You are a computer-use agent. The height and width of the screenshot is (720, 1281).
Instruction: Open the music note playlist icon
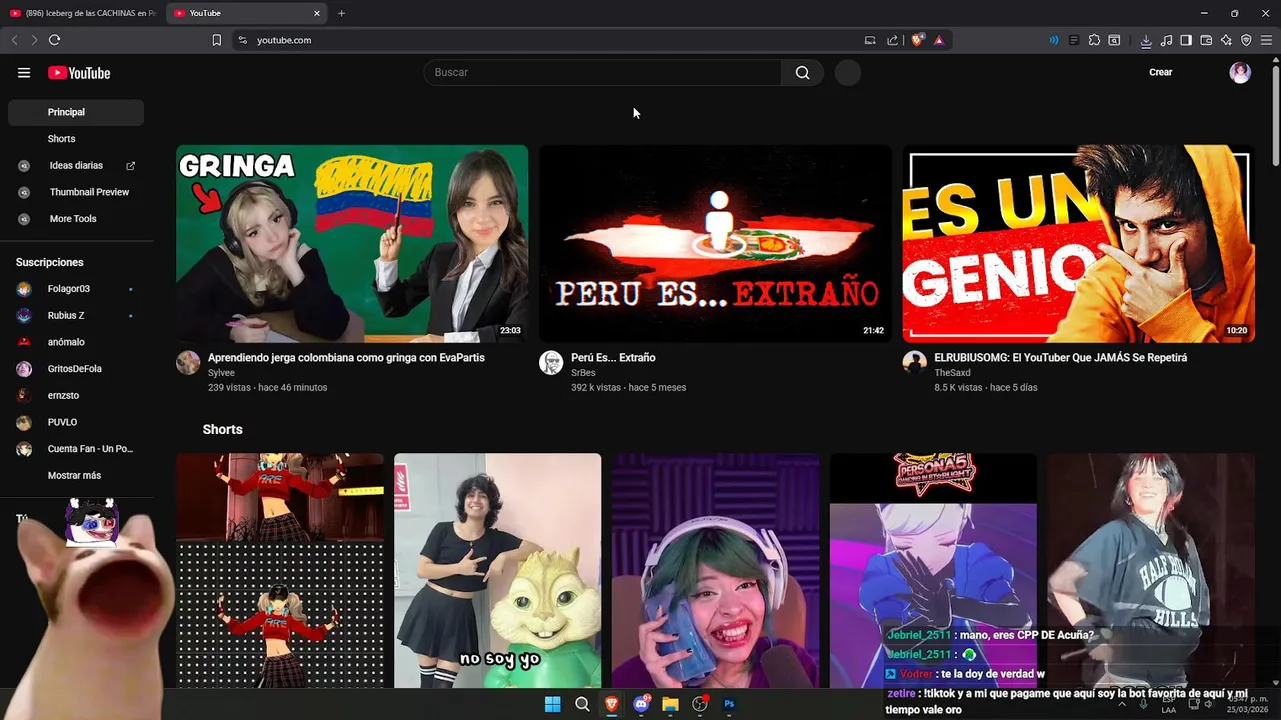(x=1166, y=40)
